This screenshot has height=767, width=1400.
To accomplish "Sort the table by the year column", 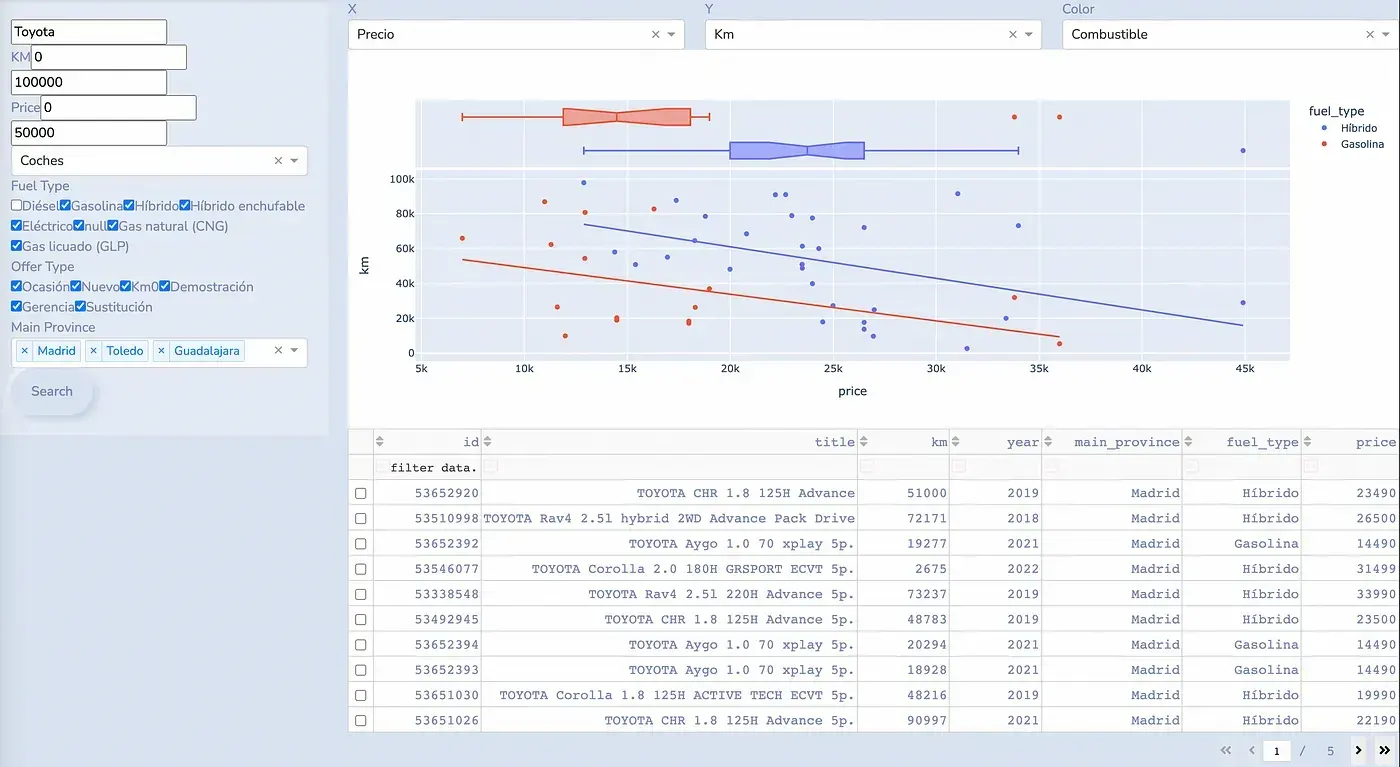I will pos(956,442).
